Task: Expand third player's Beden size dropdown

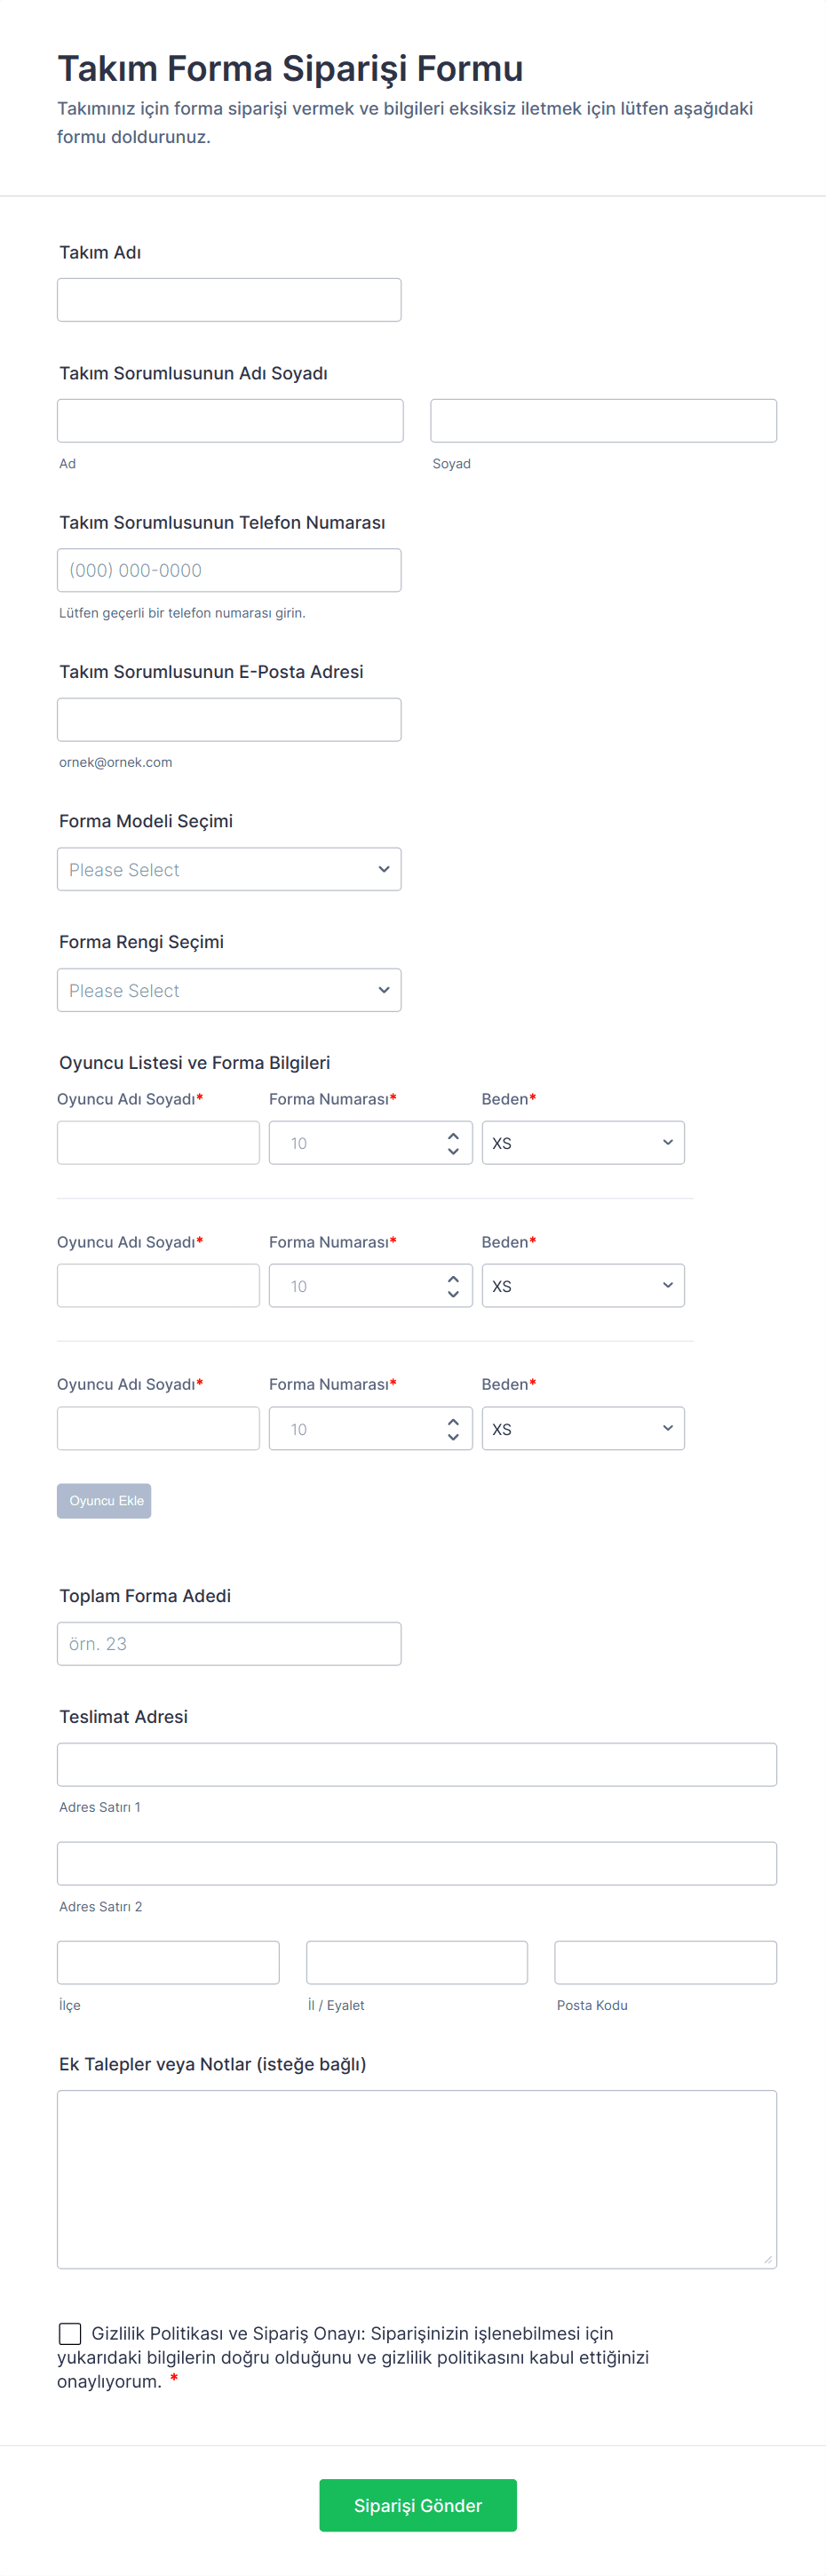Action: (583, 1428)
